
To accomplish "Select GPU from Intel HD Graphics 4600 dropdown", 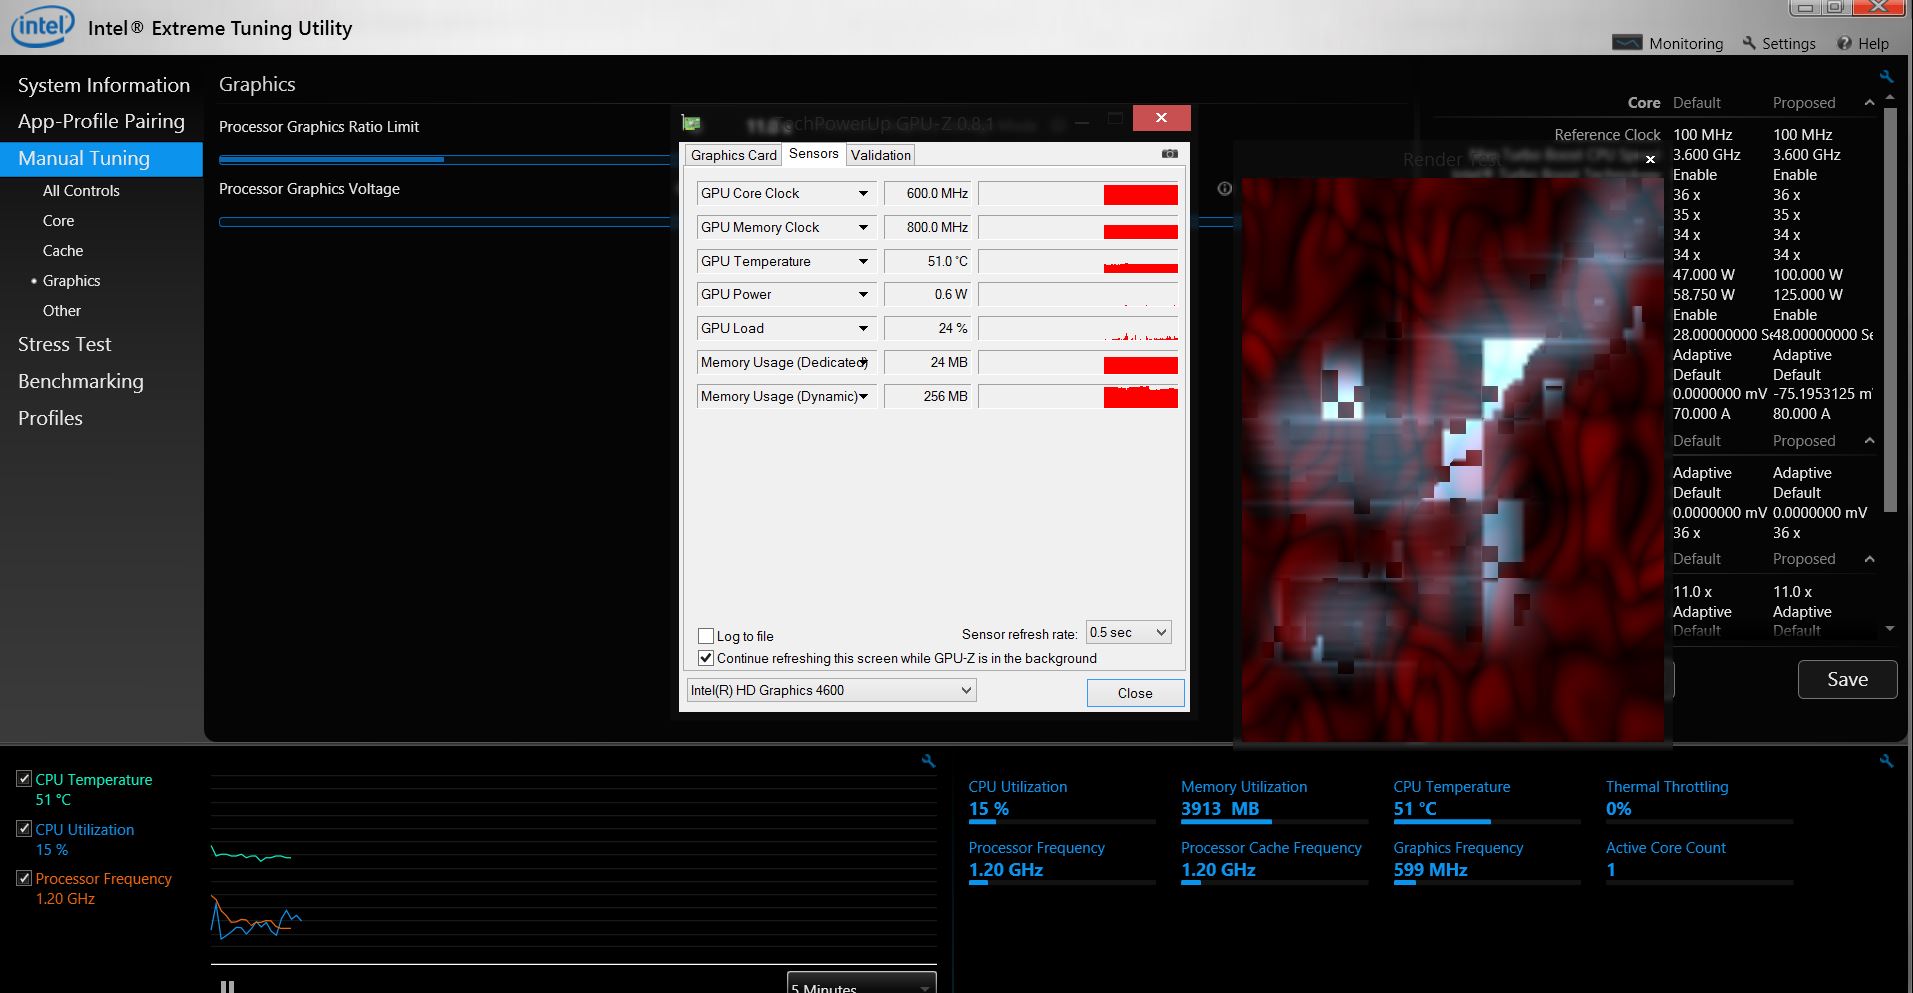I will 831,690.
